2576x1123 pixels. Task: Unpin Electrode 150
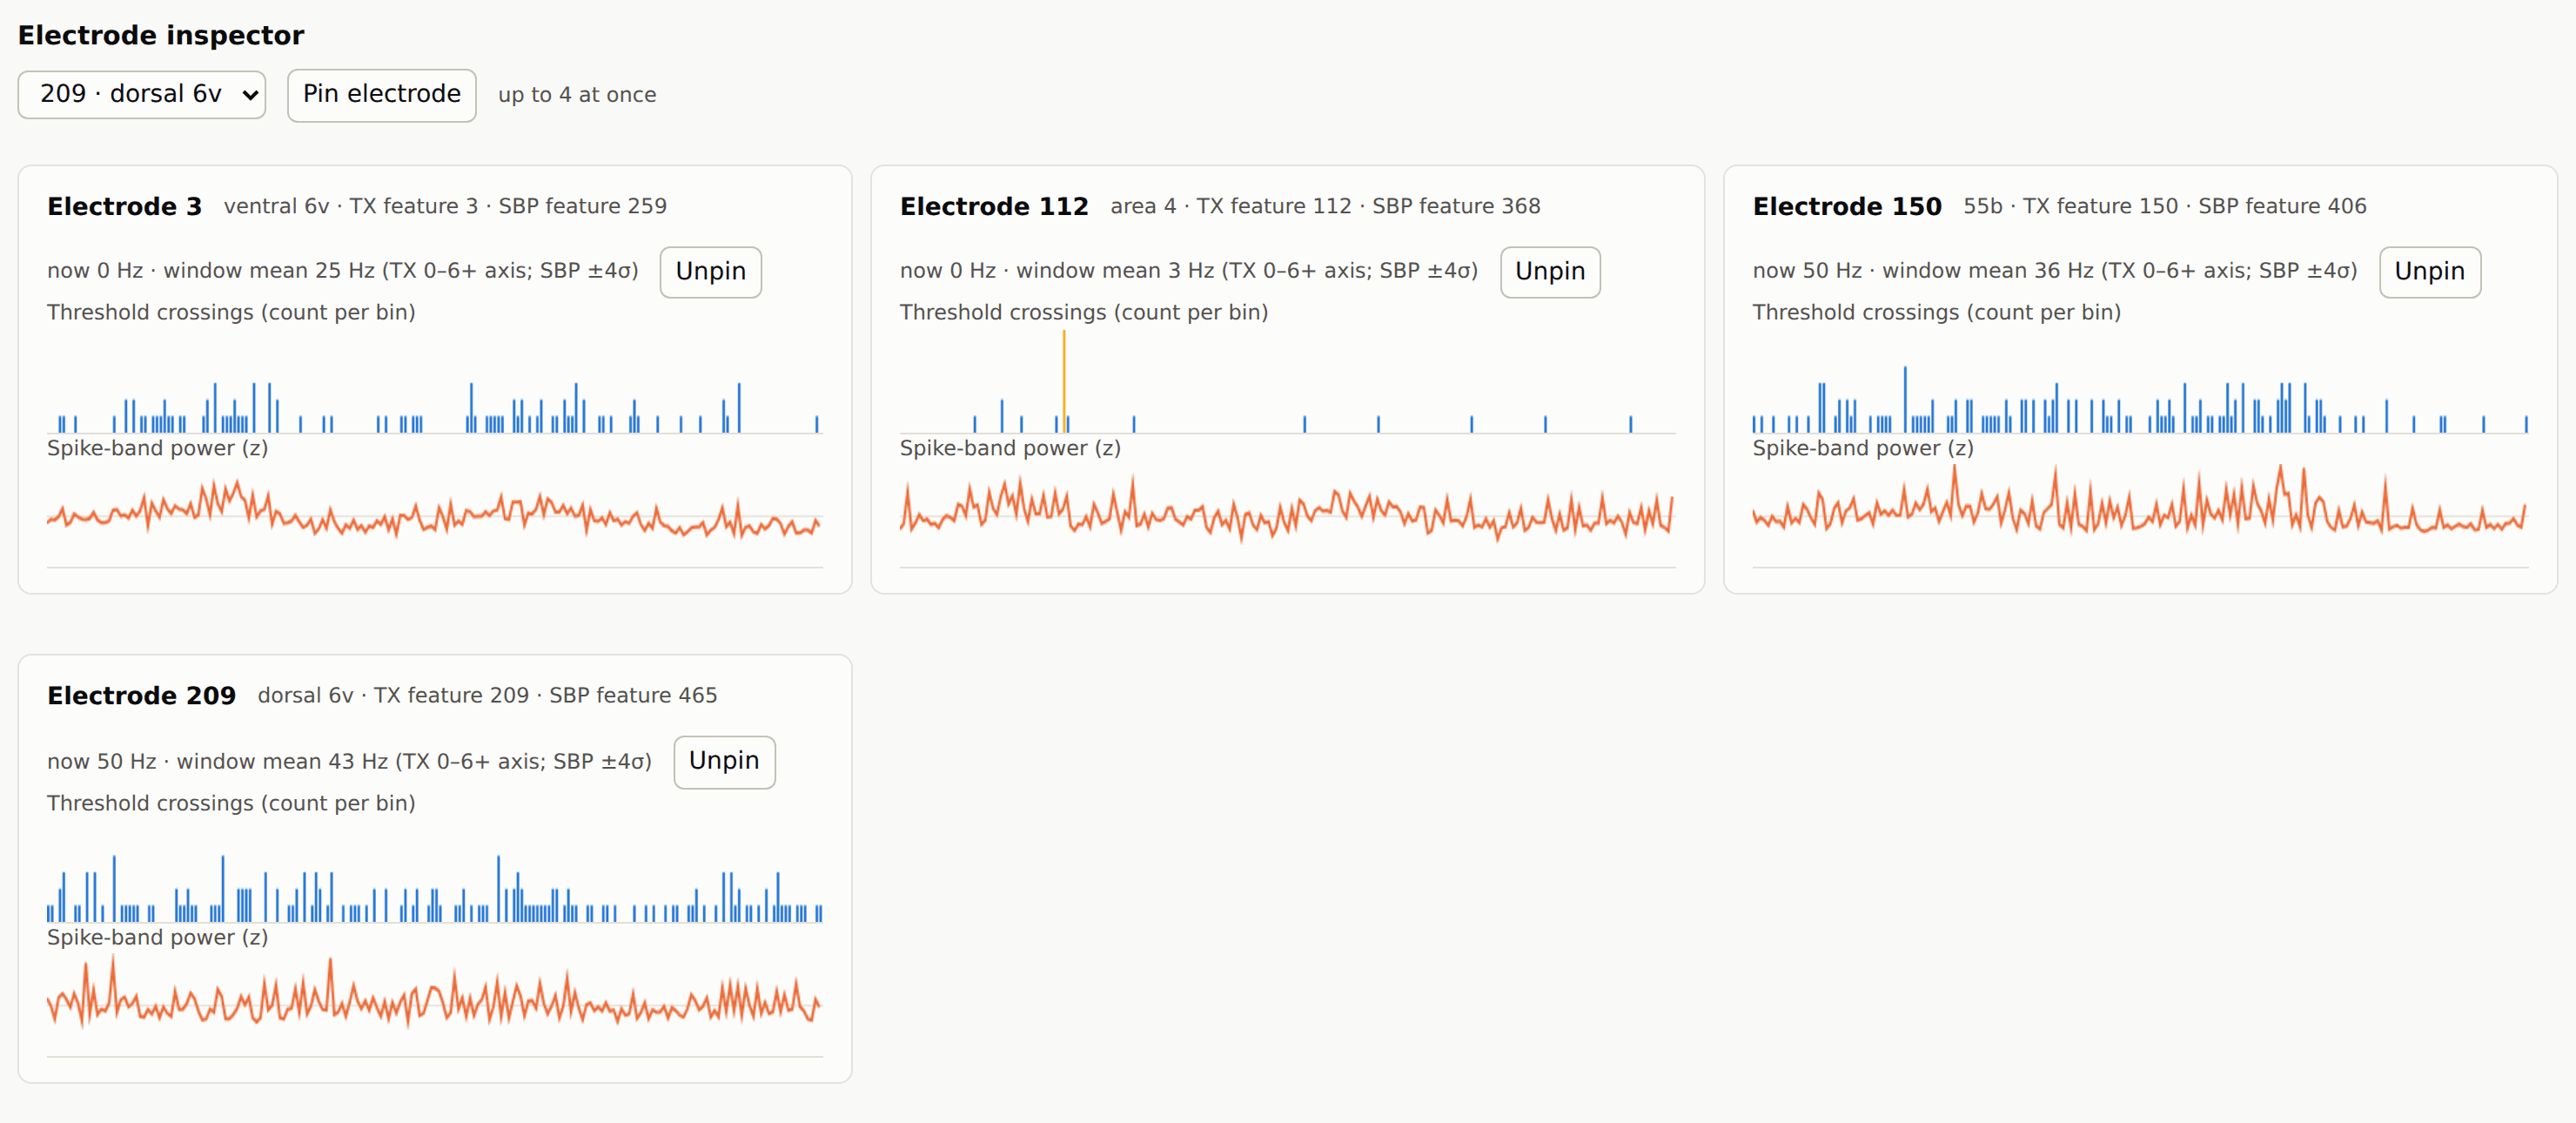coord(2429,272)
